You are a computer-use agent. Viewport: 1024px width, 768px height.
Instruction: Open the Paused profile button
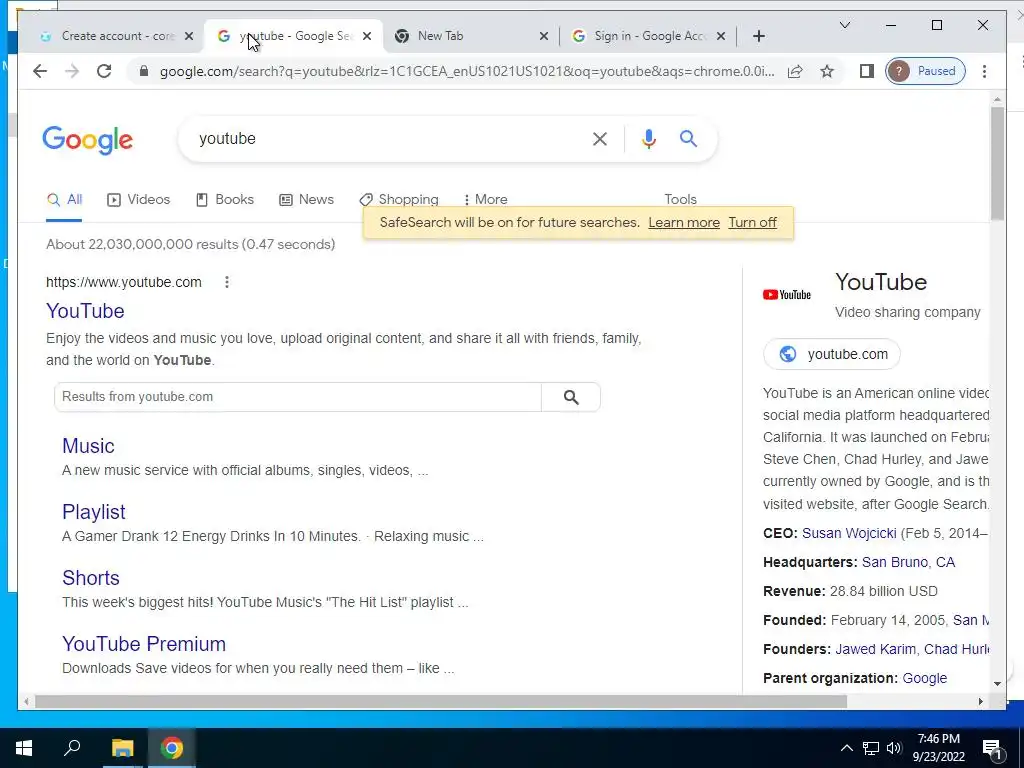(925, 71)
